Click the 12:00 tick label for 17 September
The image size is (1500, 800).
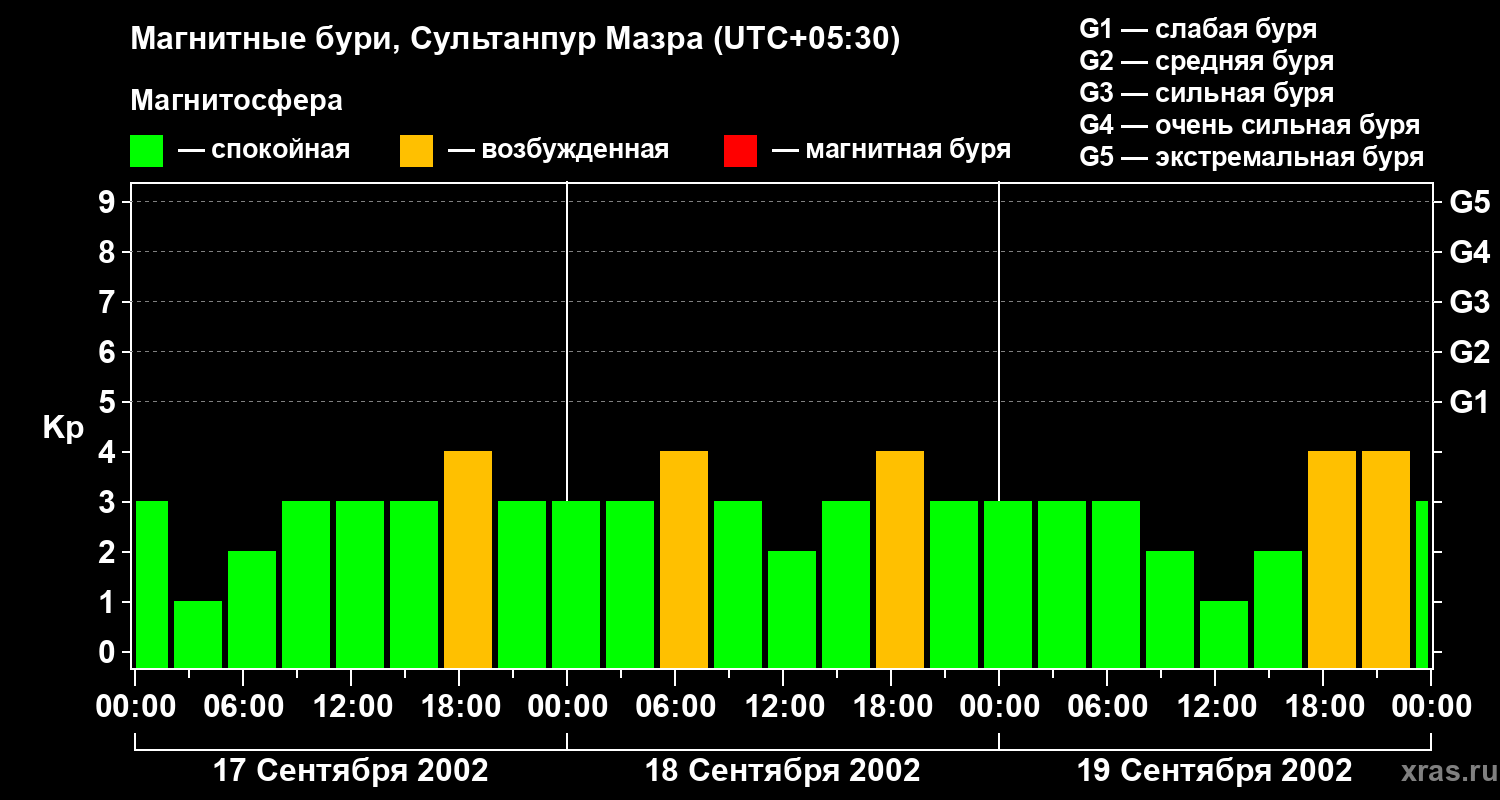click(x=351, y=707)
